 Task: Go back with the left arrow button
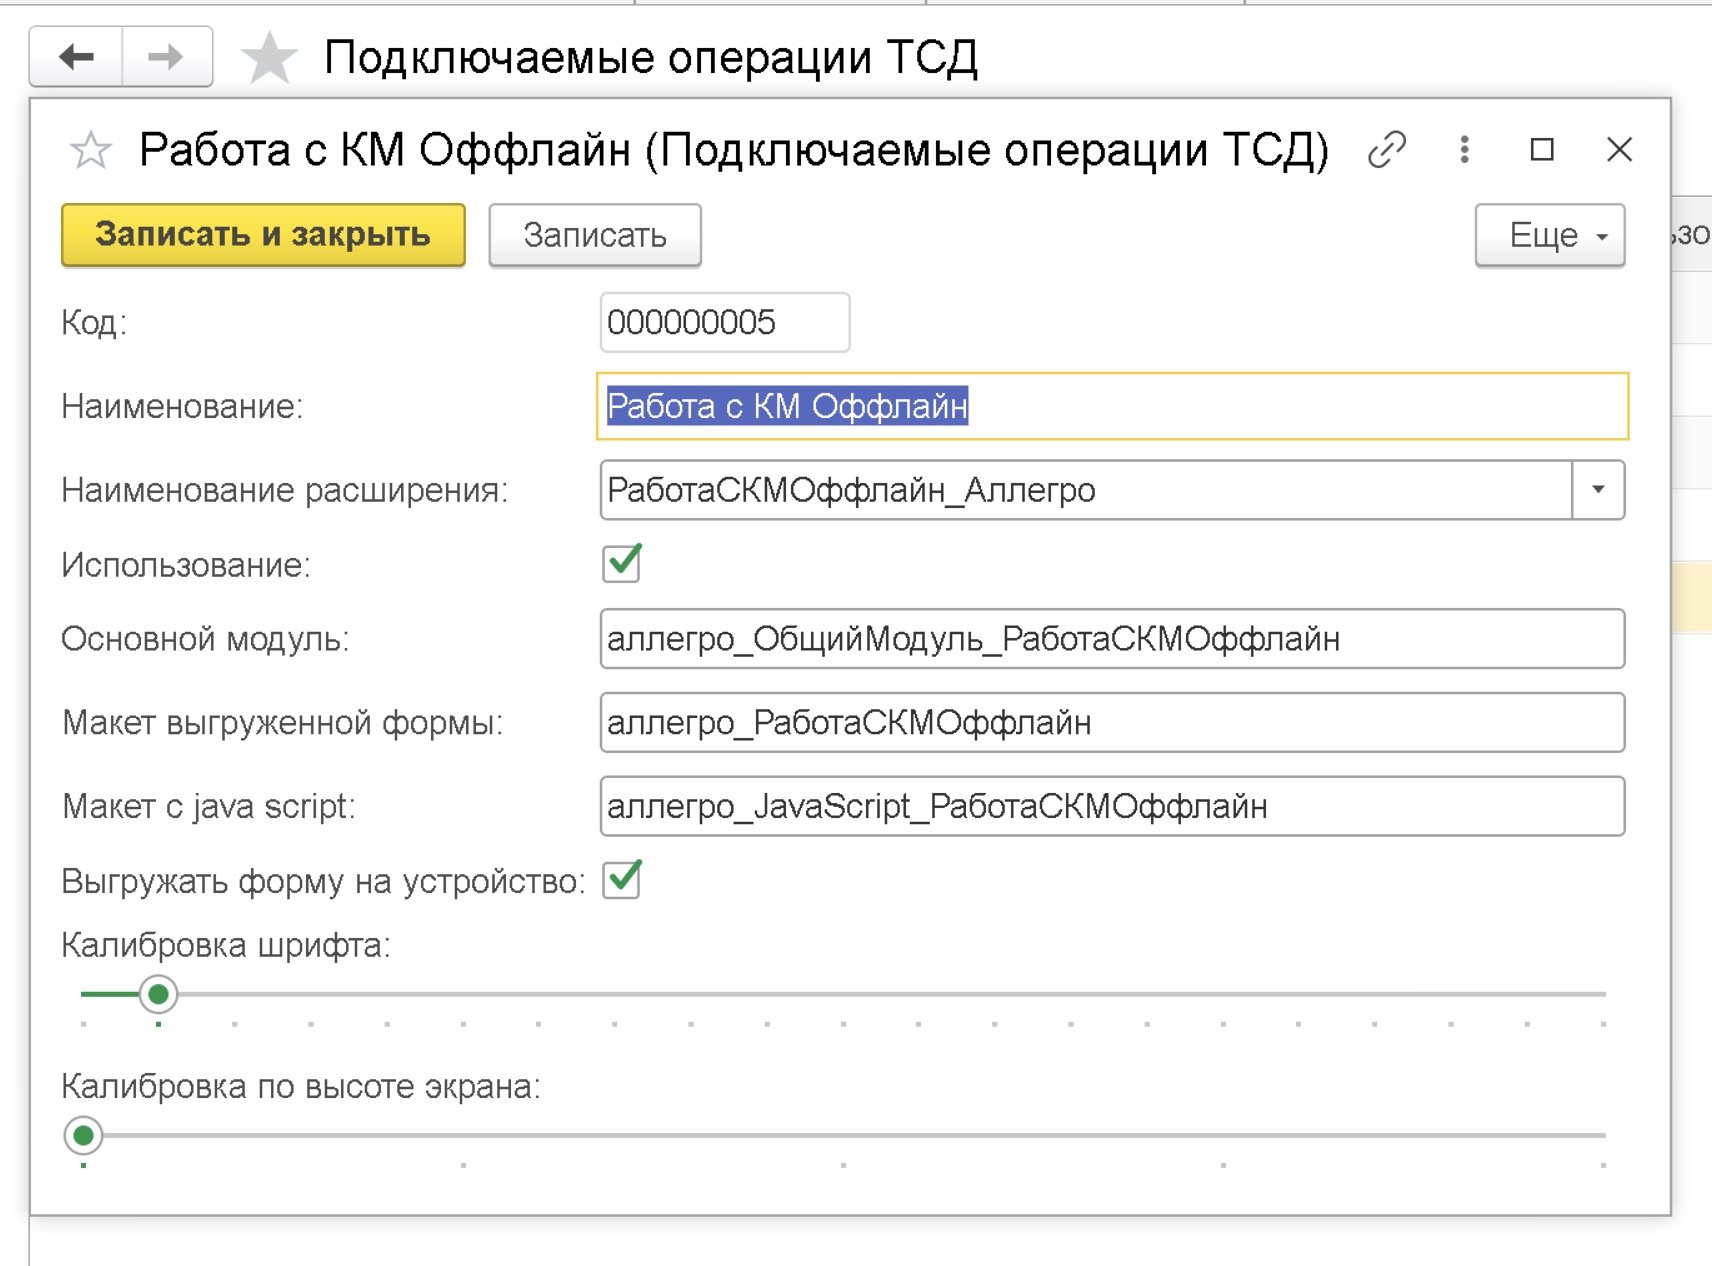point(76,57)
